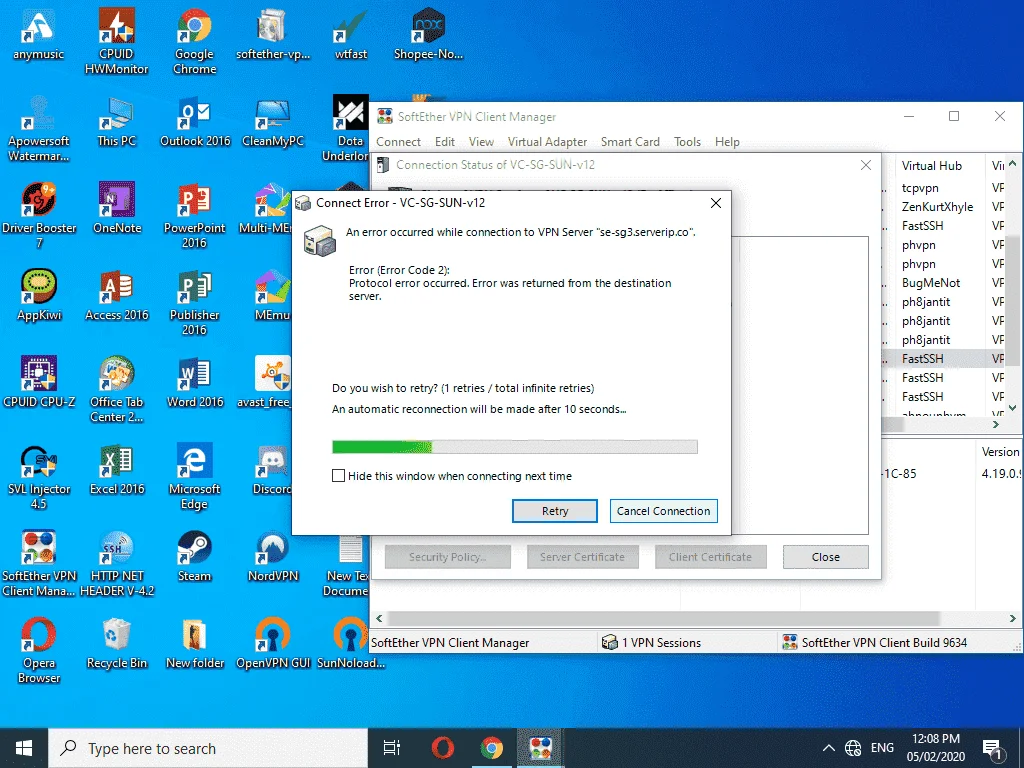This screenshot has height=768, width=1024.
Task: Open the notification center icon
Action: [x=993, y=750]
